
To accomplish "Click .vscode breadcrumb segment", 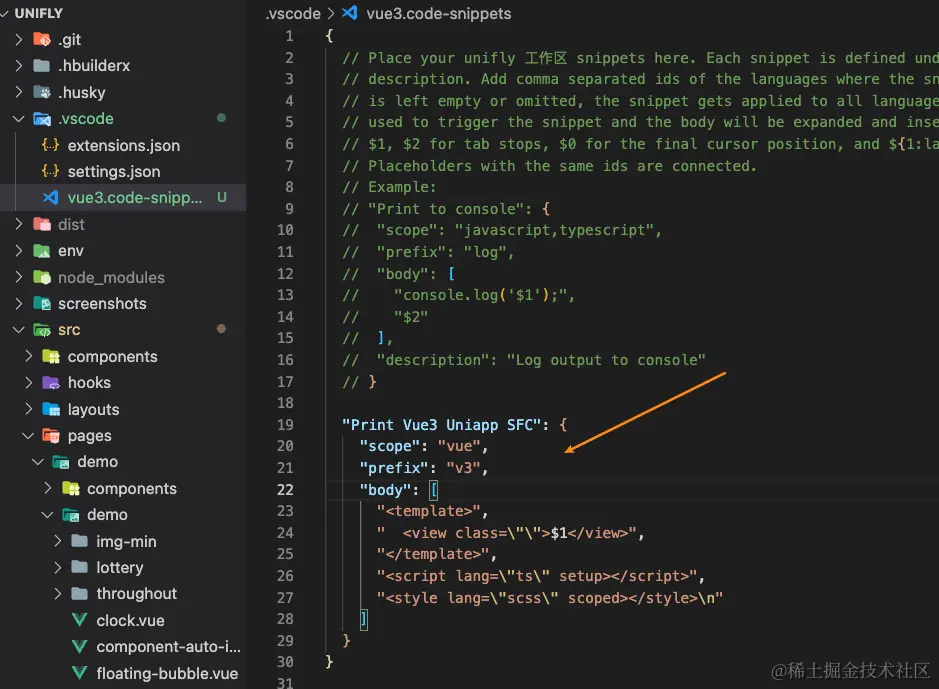I will tap(293, 13).
